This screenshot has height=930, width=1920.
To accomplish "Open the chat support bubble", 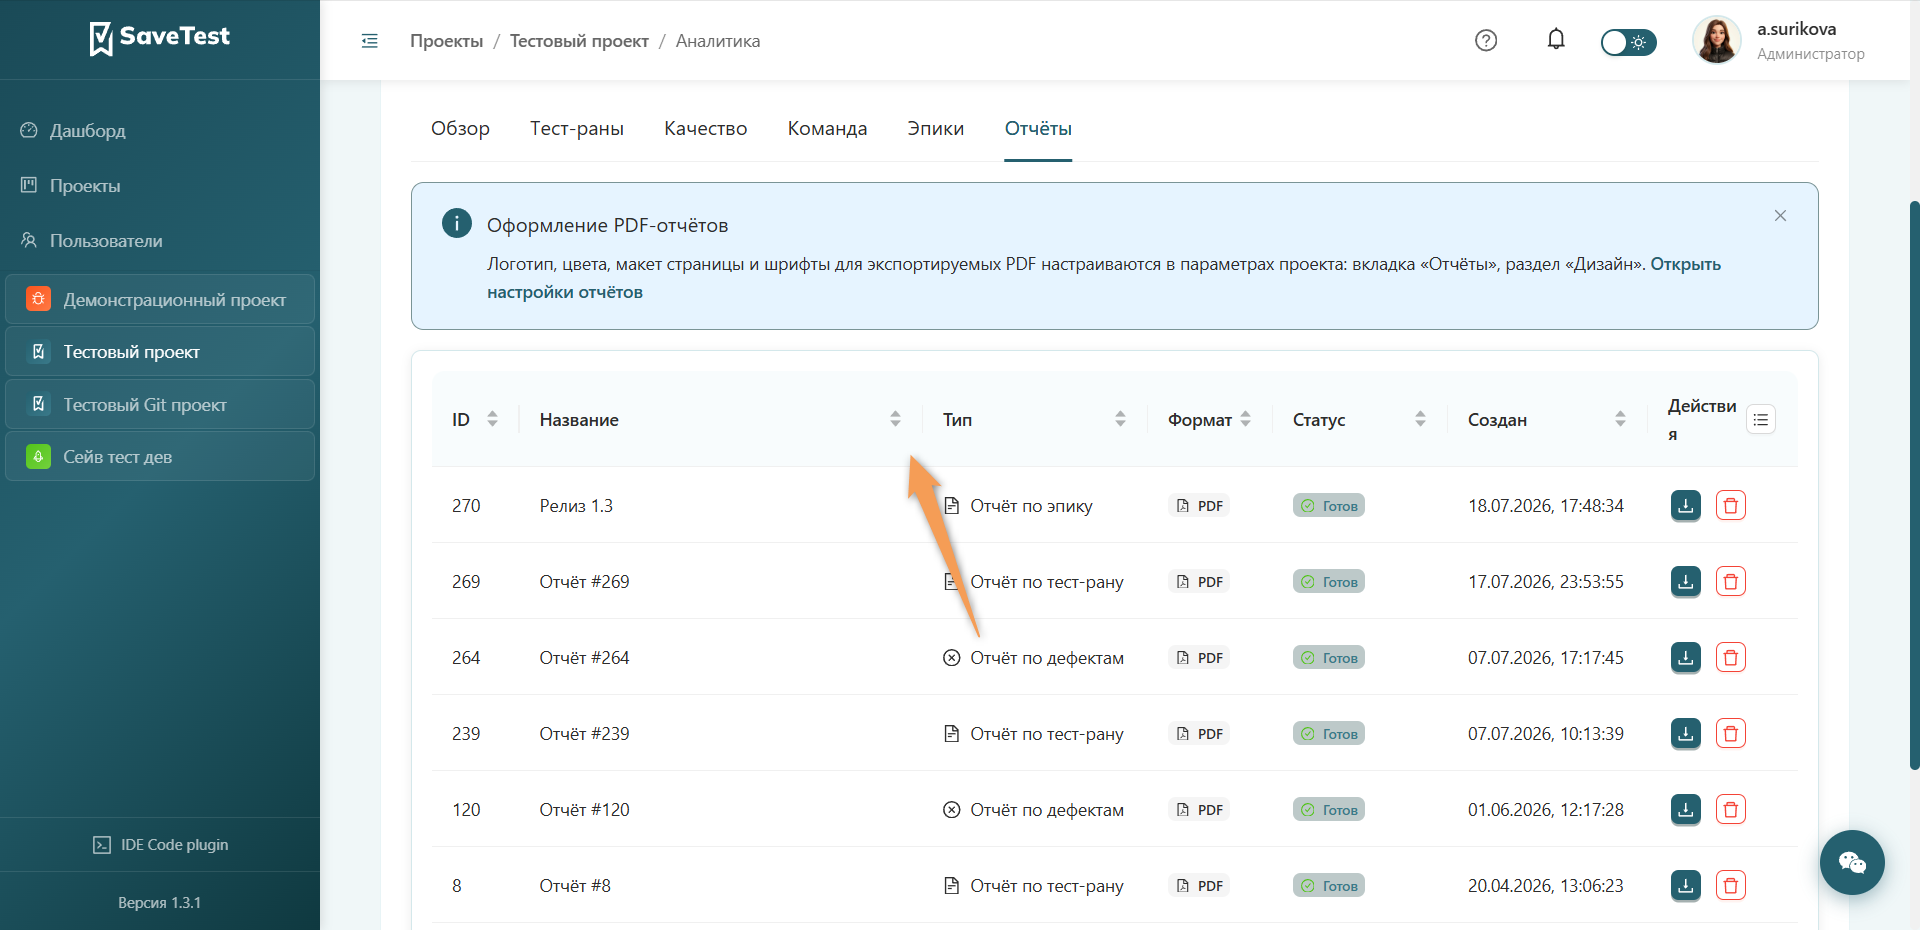I will coord(1852,862).
